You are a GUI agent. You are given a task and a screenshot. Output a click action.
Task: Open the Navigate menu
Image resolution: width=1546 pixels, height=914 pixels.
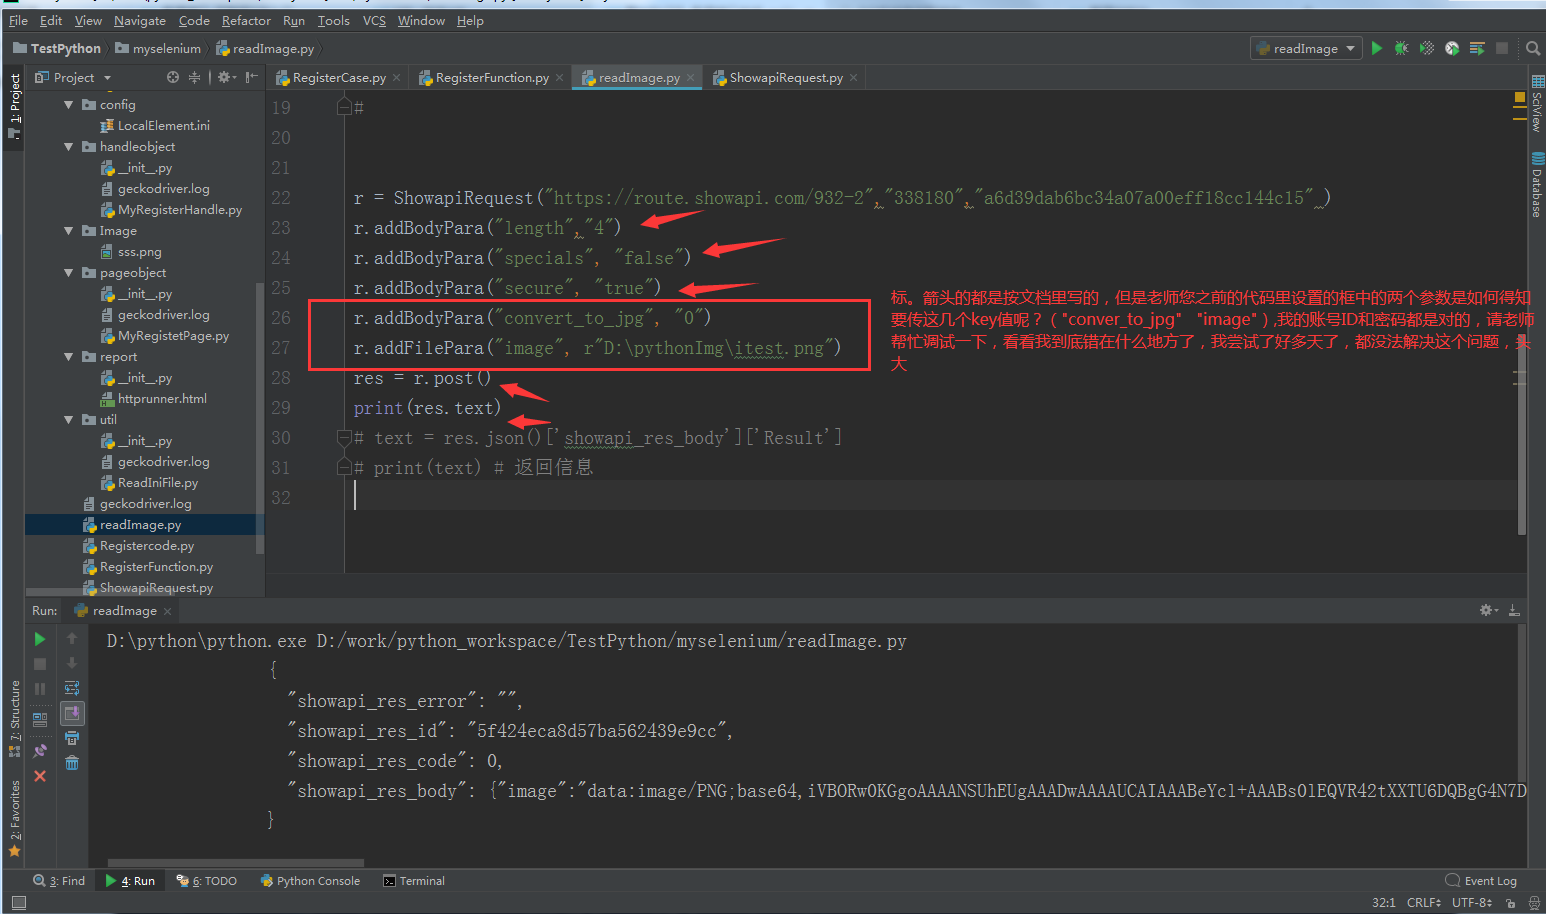coord(140,20)
